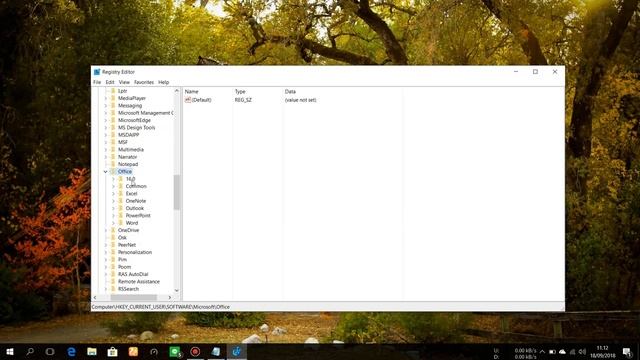
Task: Click the tree horizontal scrollbar thumb
Action: click(x=133, y=298)
